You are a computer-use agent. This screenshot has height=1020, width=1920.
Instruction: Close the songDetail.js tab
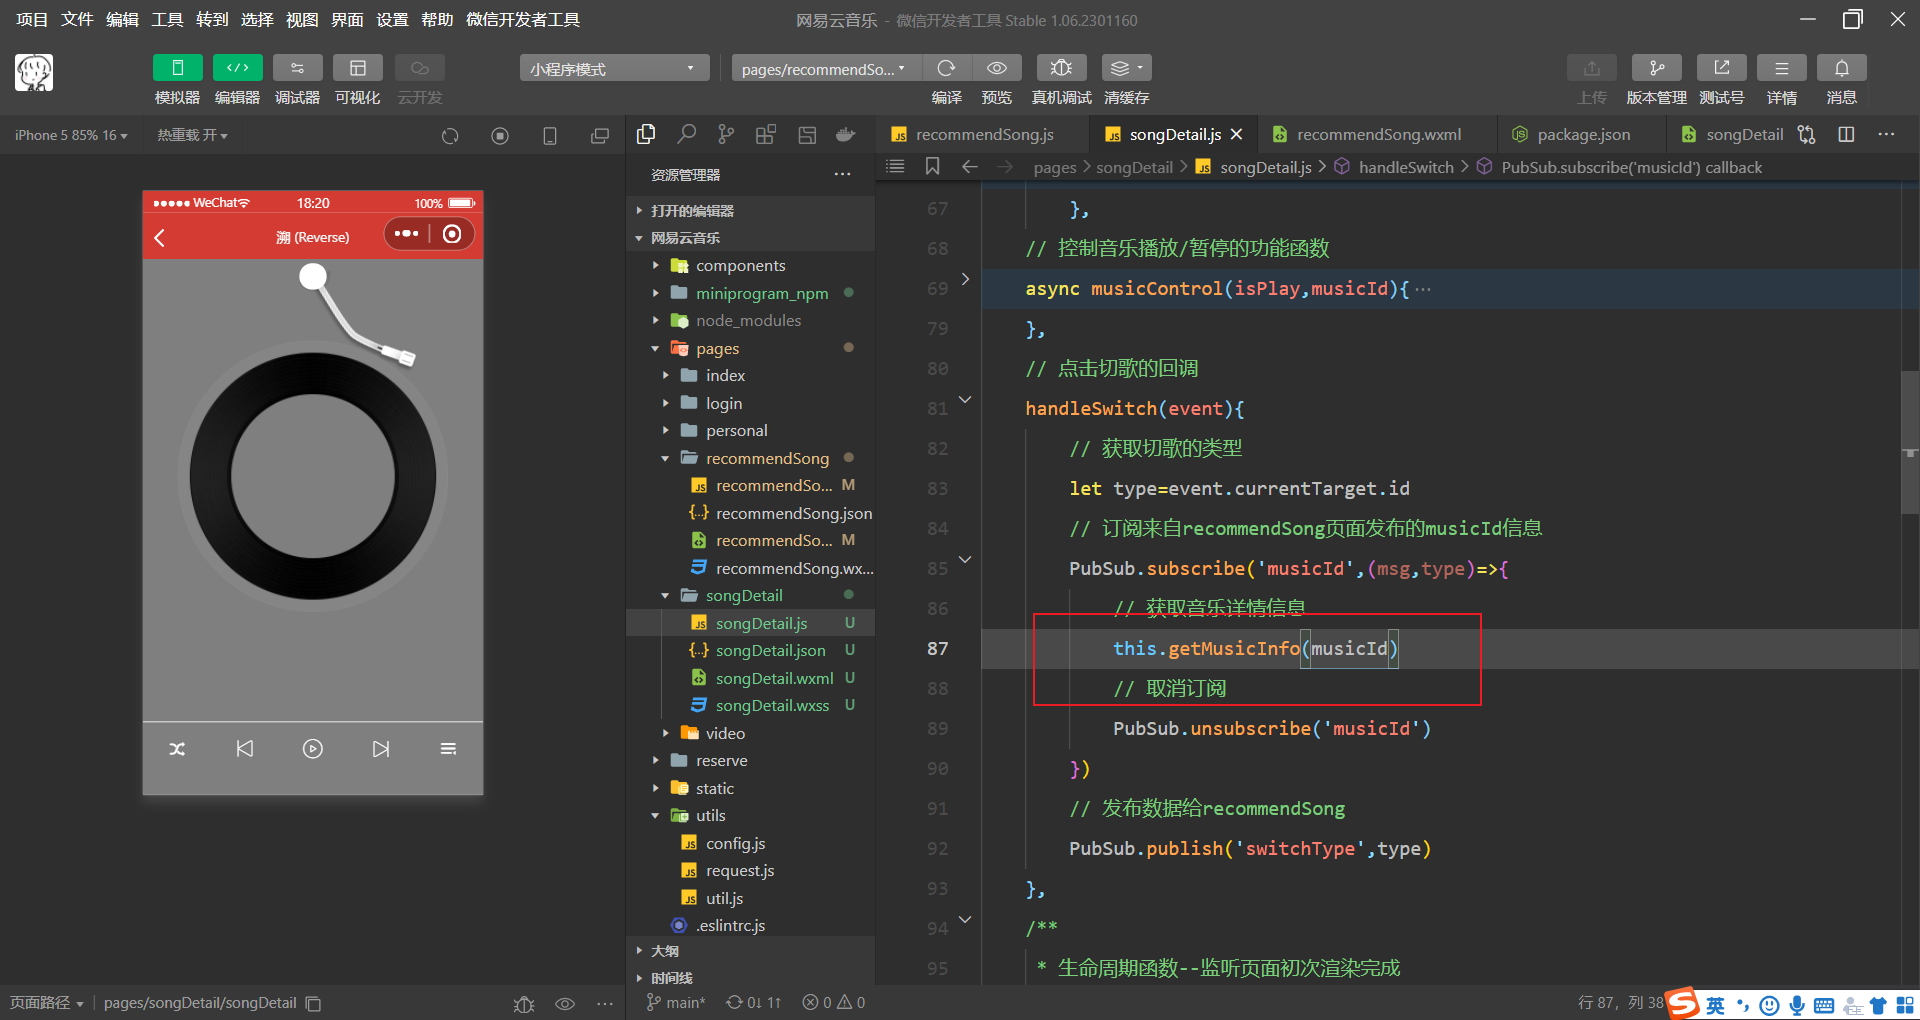[x=1237, y=134]
